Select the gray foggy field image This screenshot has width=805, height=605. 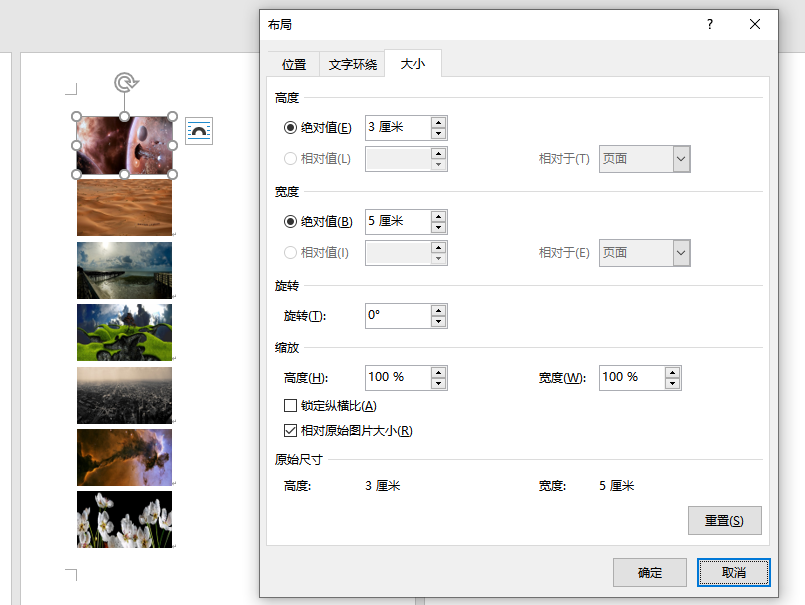pyautogui.click(x=124, y=395)
